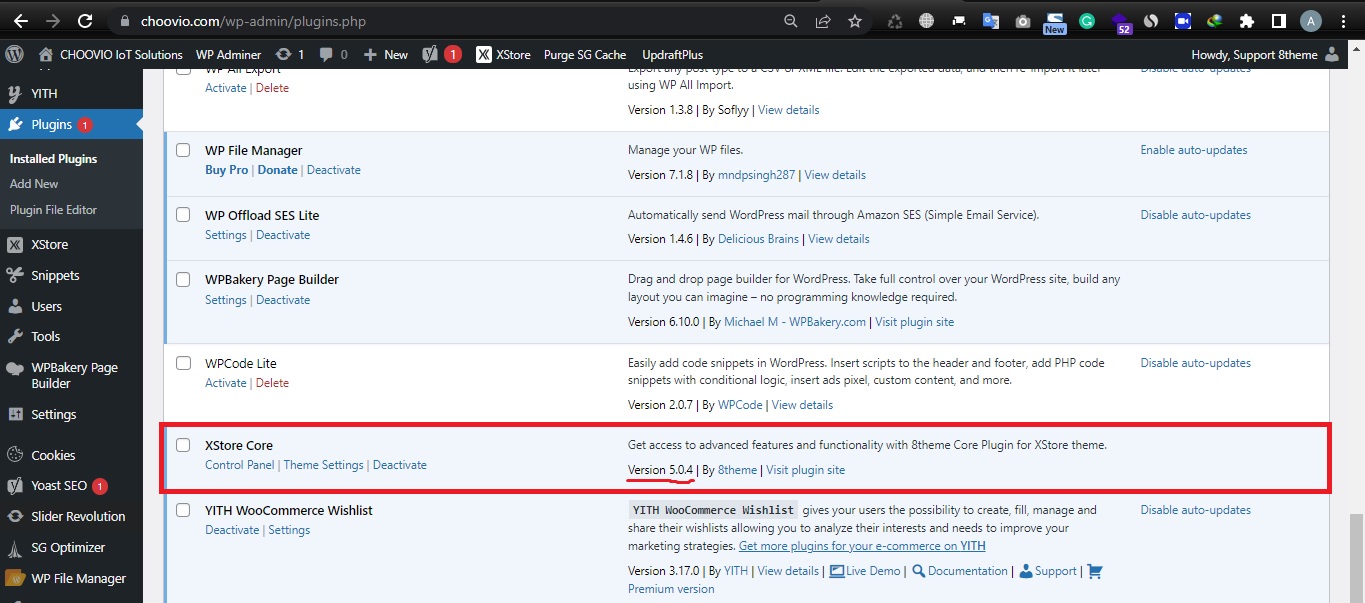The image size is (1365, 603).
Task: Tick the WPBakery Page Builder plugin checkbox
Action: click(x=183, y=280)
